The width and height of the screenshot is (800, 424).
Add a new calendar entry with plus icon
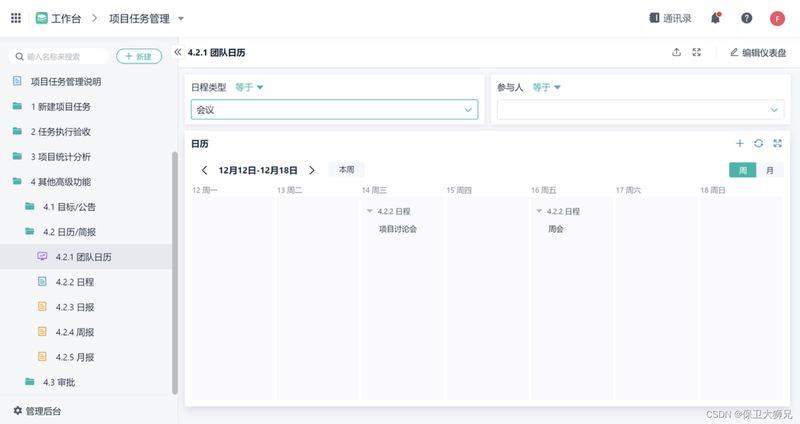click(740, 143)
